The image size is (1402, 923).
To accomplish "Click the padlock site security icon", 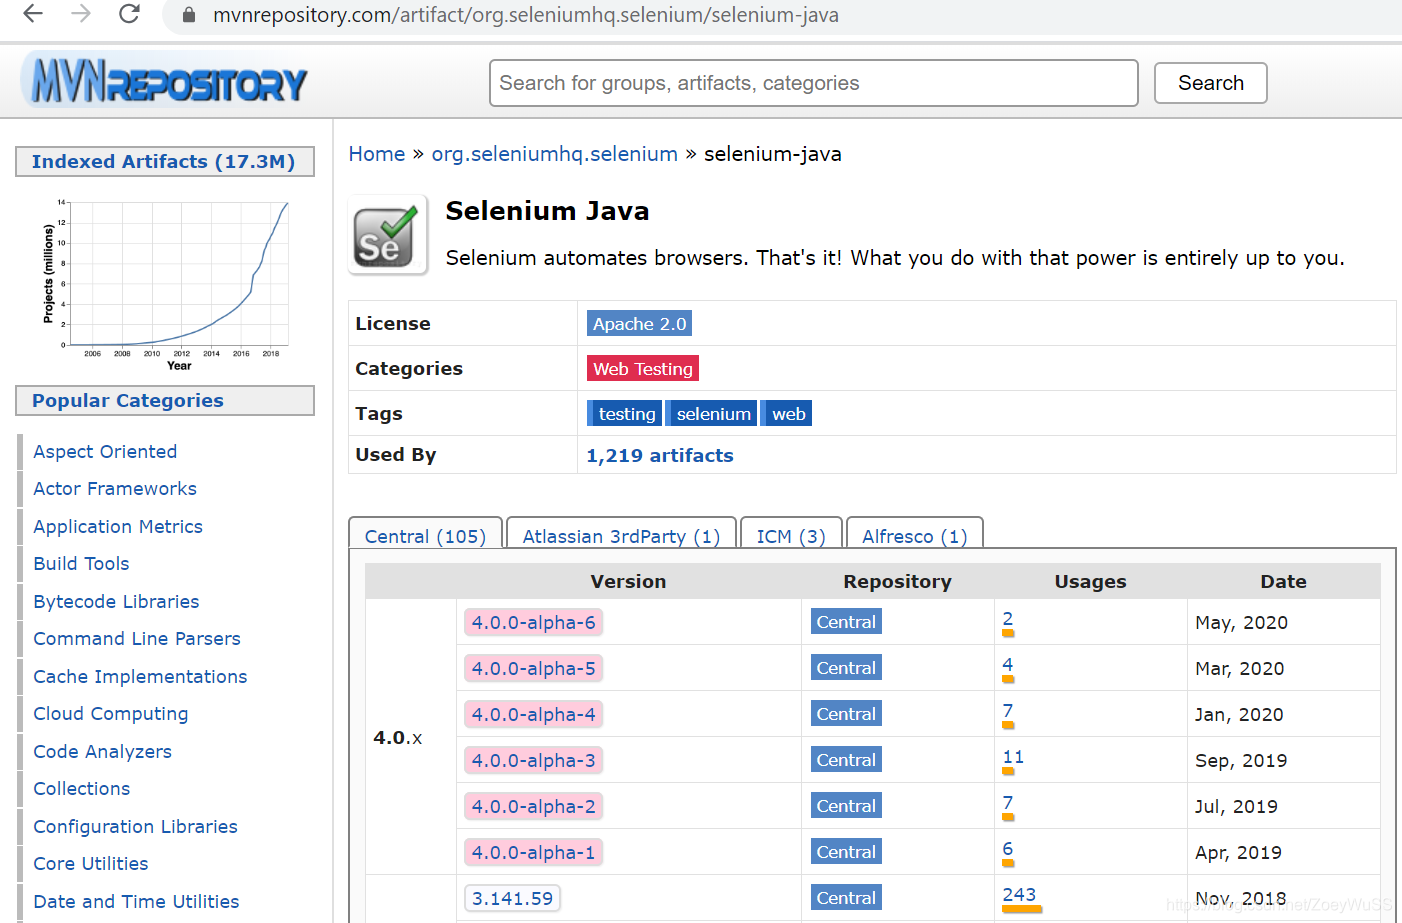I will (x=188, y=15).
